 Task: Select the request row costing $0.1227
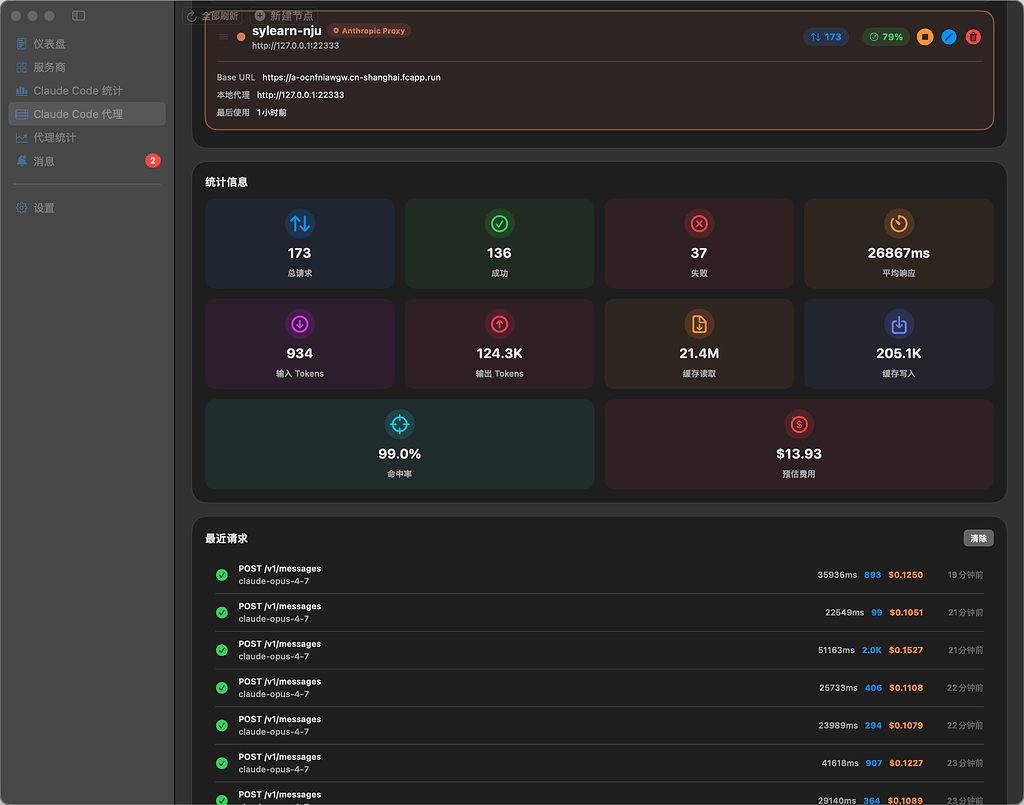click(x=600, y=763)
